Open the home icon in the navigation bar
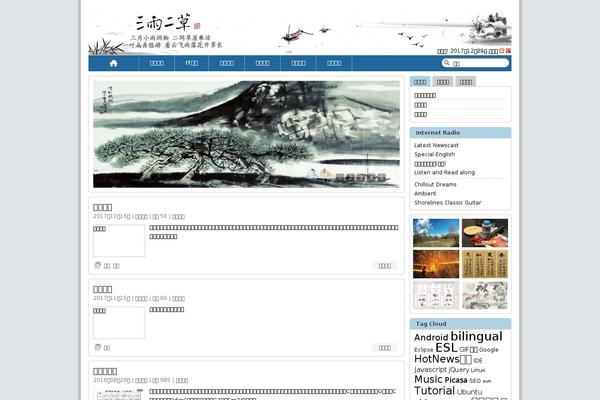The height and width of the screenshot is (400, 600). pos(113,63)
